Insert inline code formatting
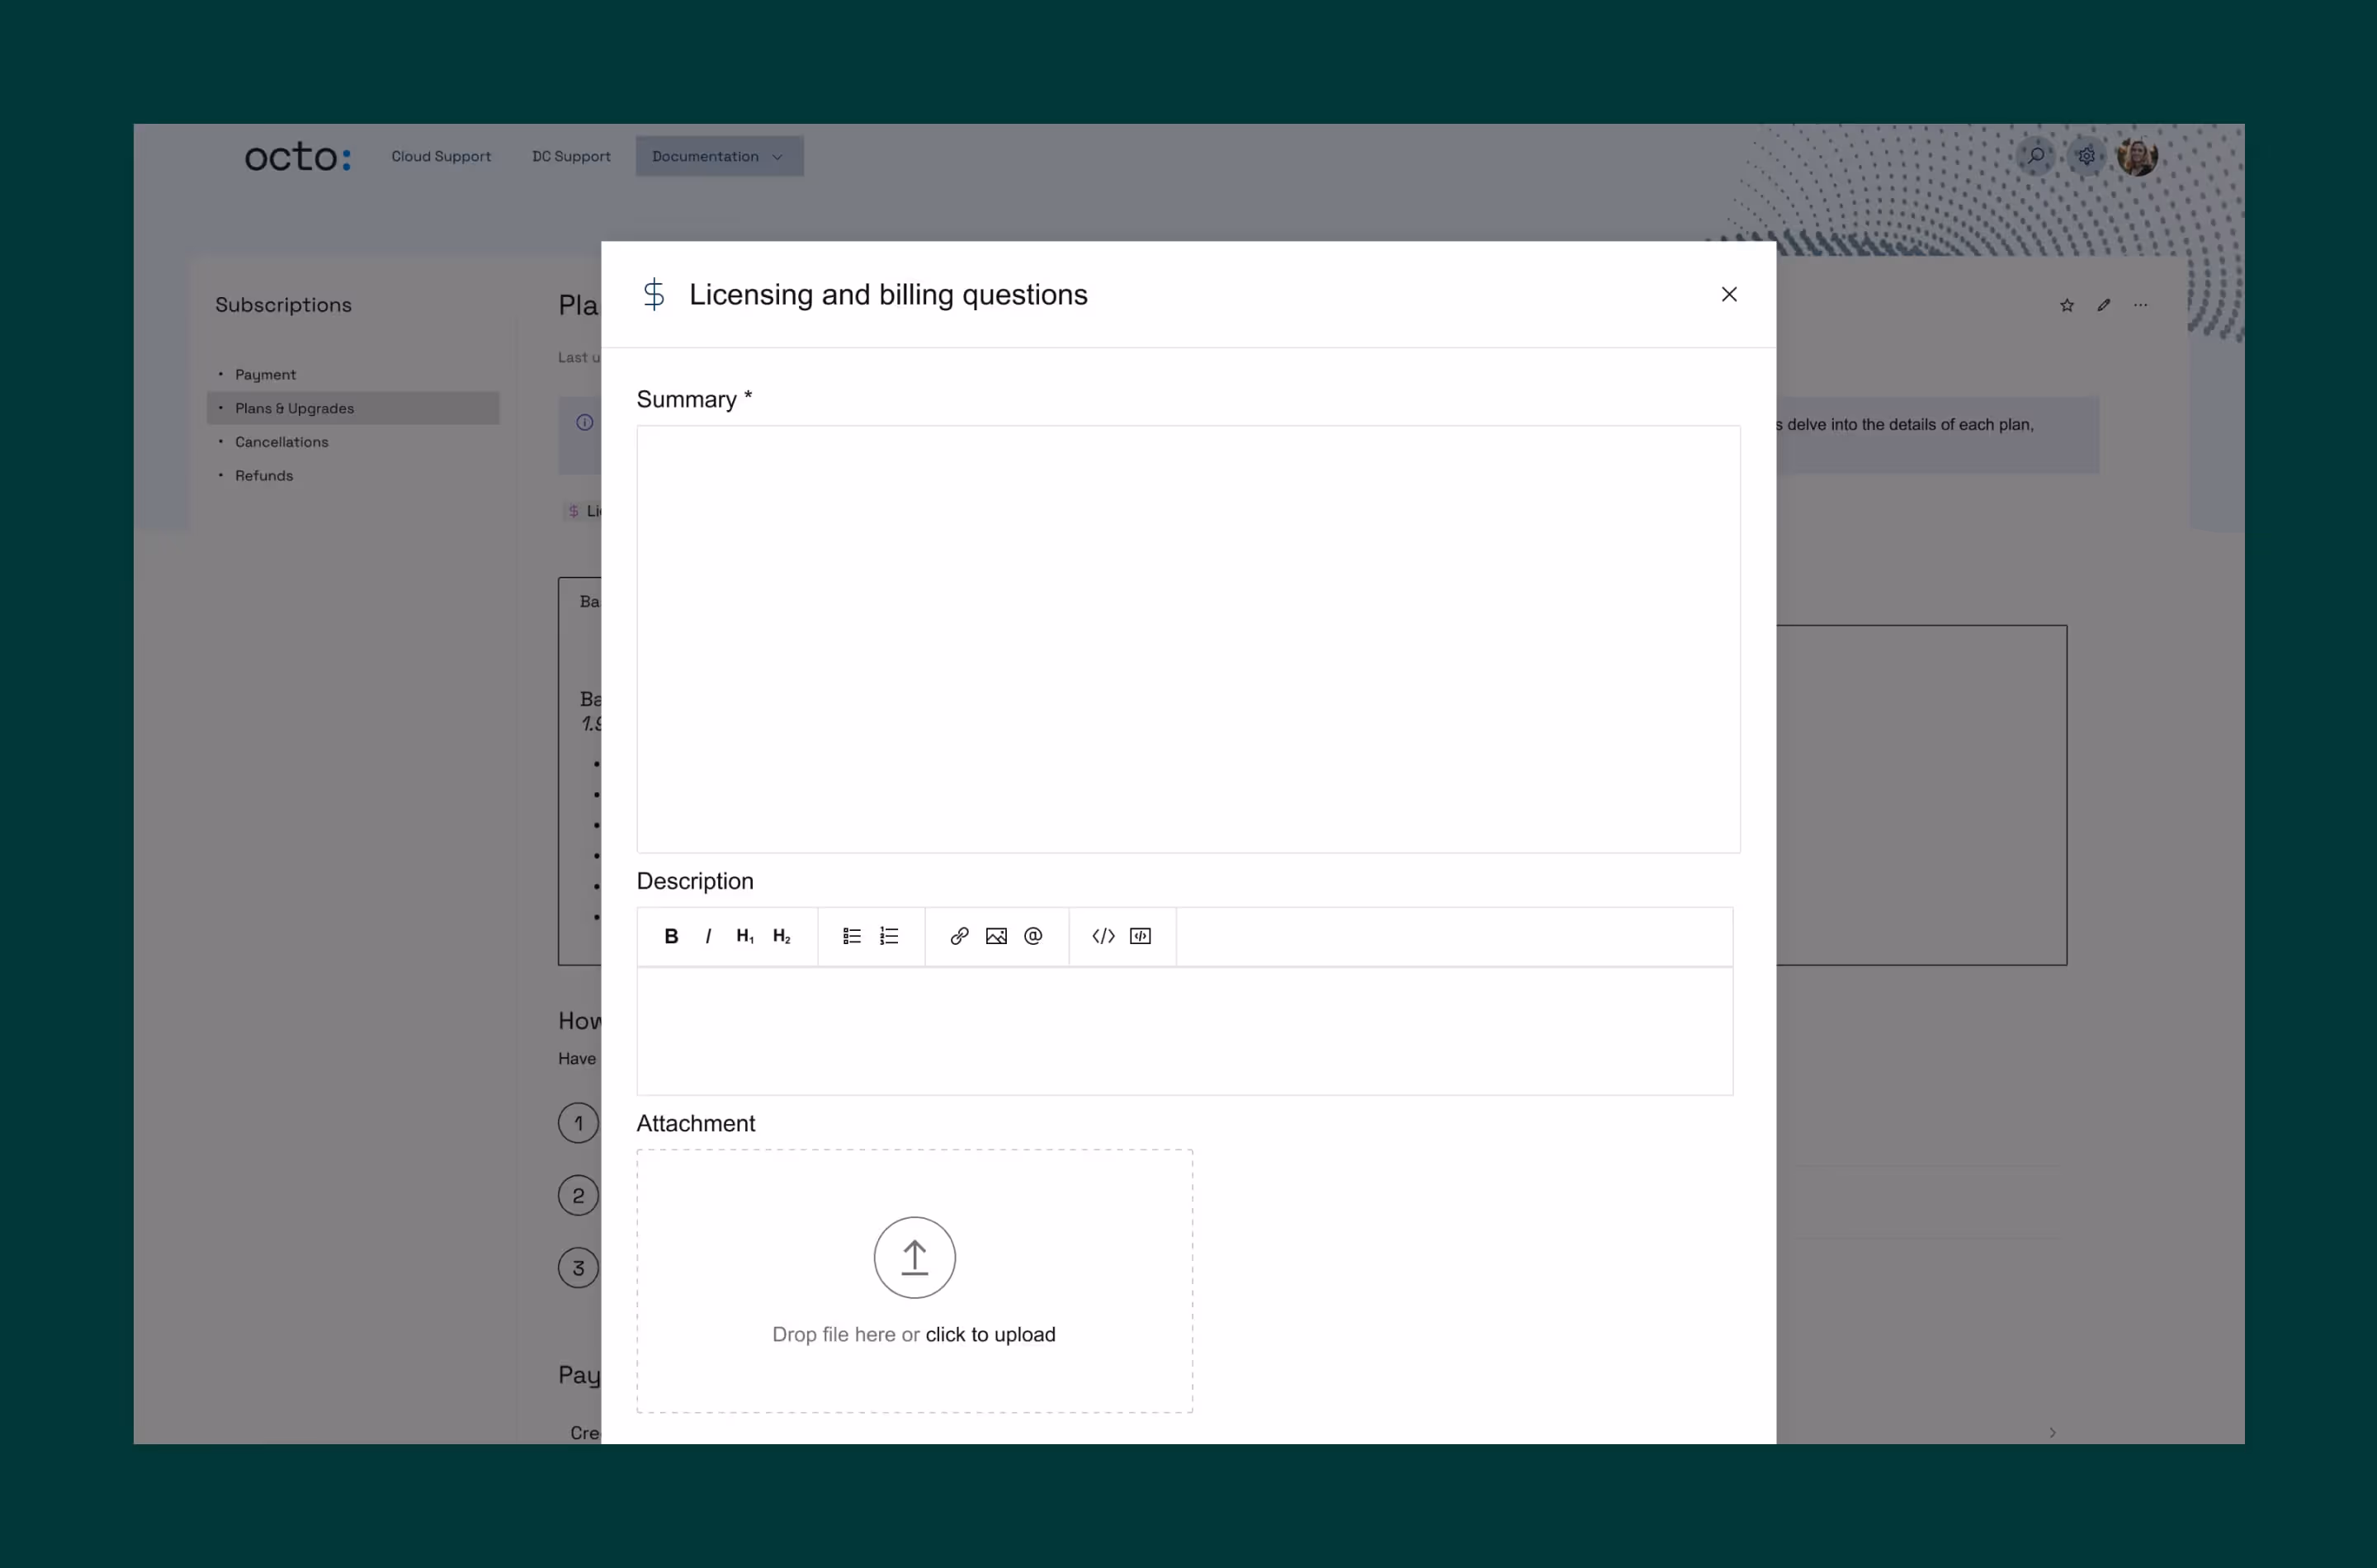 click(1103, 936)
